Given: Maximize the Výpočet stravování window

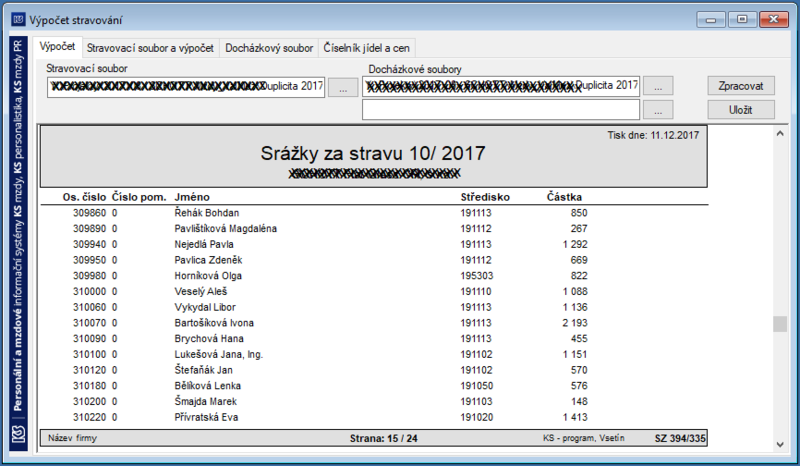Looking at the screenshot, I should 742,19.
